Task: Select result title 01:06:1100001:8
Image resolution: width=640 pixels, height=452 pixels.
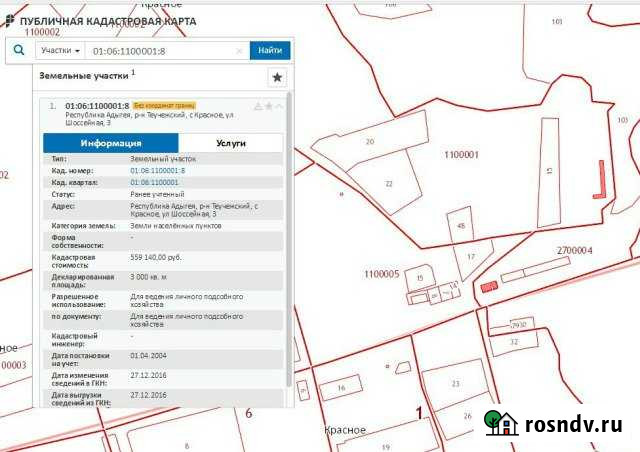Action: click(x=97, y=105)
